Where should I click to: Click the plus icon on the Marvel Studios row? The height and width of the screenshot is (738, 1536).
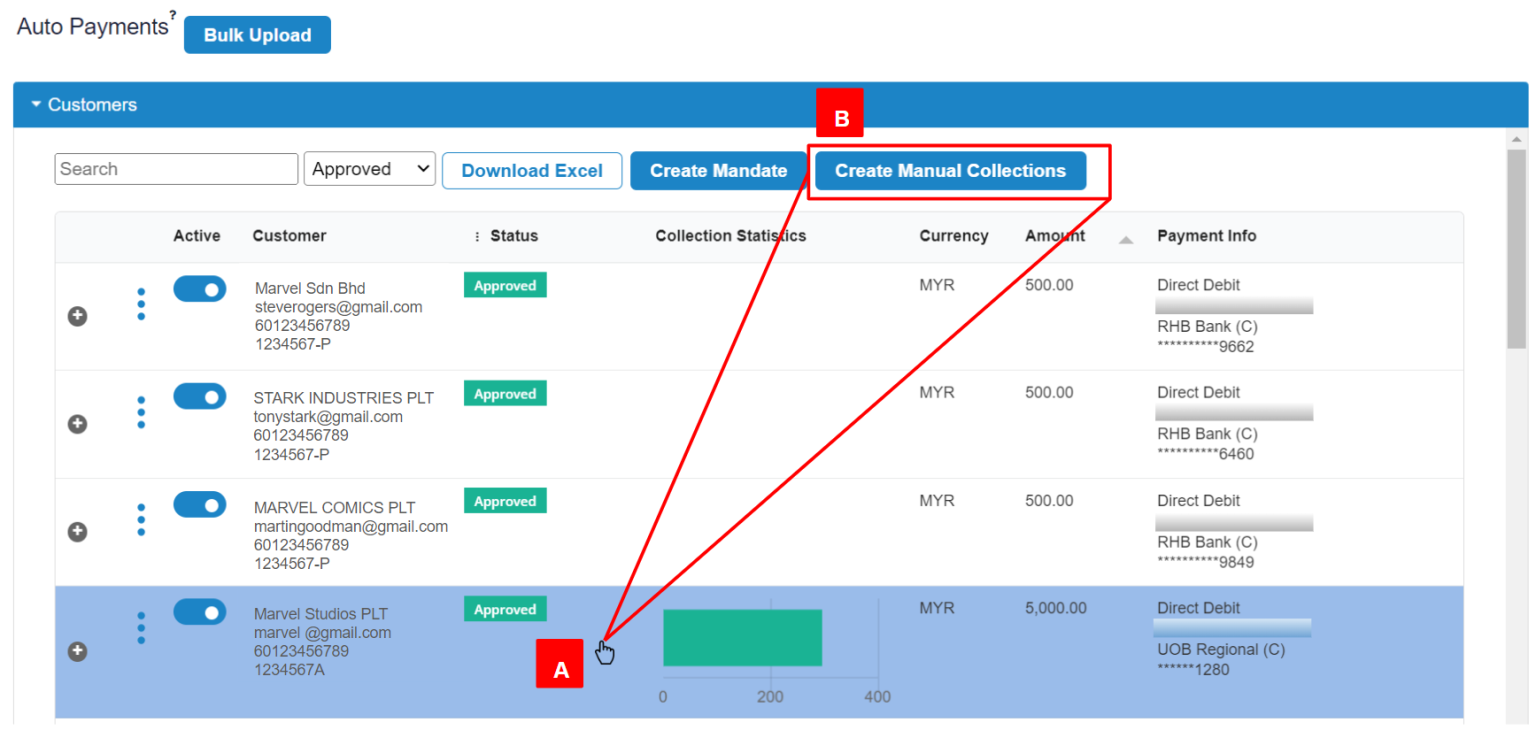[x=77, y=651]
